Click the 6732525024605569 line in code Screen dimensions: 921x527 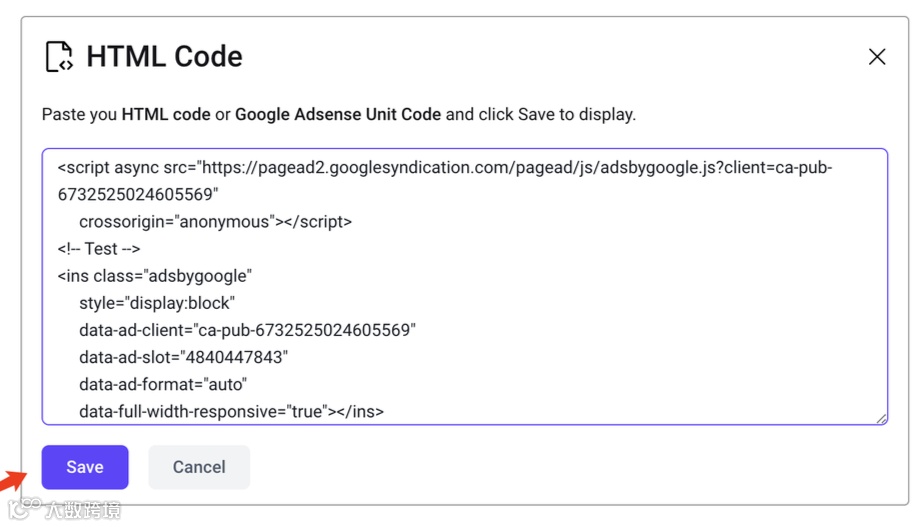138,195
